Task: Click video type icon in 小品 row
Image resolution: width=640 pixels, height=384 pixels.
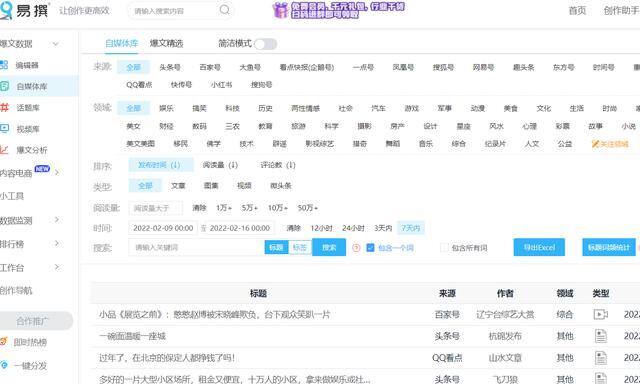Action: click(600, 314)
